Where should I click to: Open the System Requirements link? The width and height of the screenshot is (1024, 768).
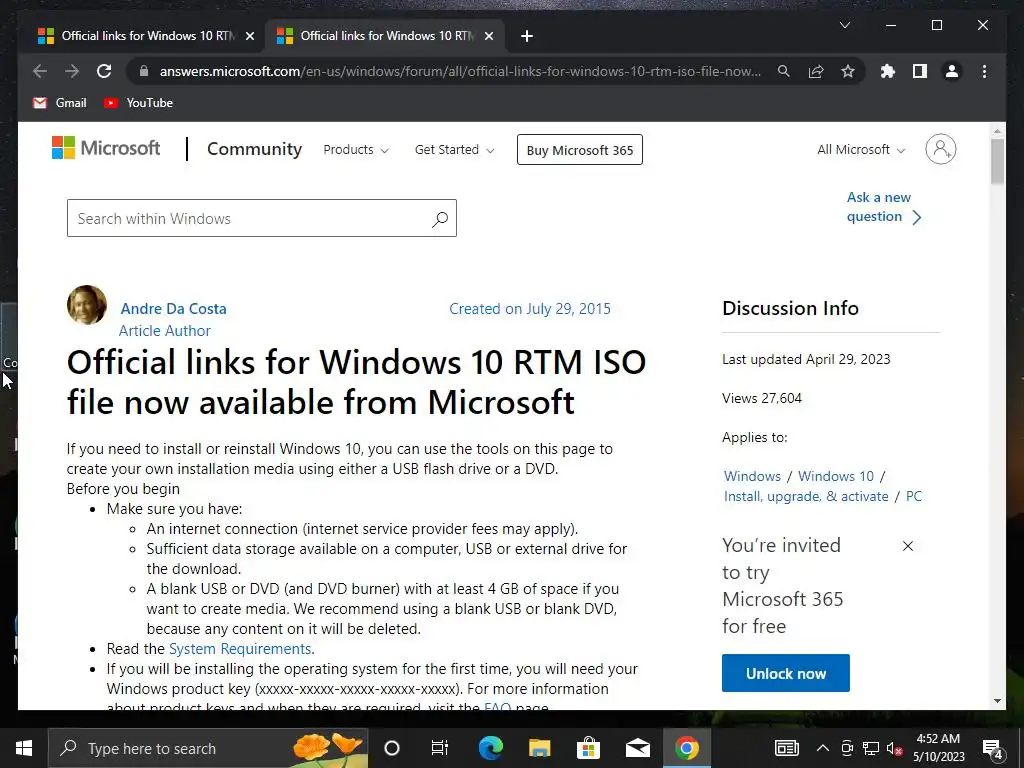(240, 648)
